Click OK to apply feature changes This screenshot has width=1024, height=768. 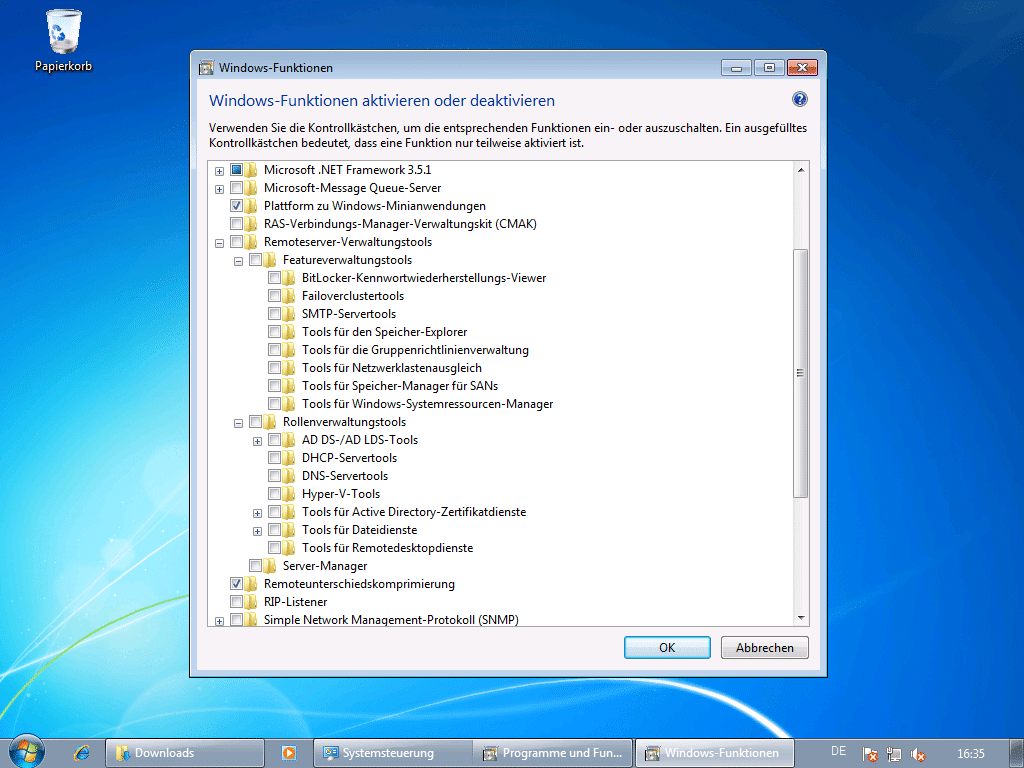[x=667, y=647]
